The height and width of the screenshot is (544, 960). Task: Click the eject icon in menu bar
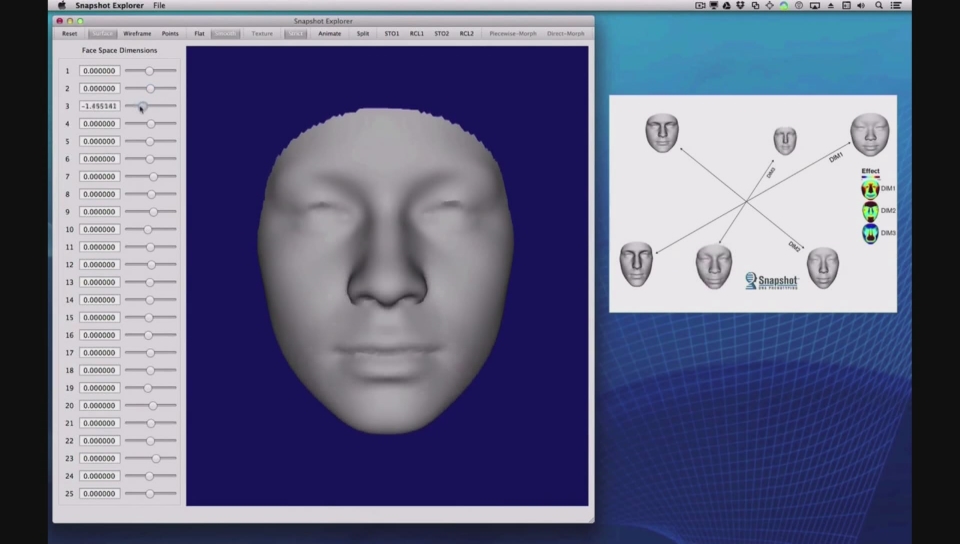(831, 5)
